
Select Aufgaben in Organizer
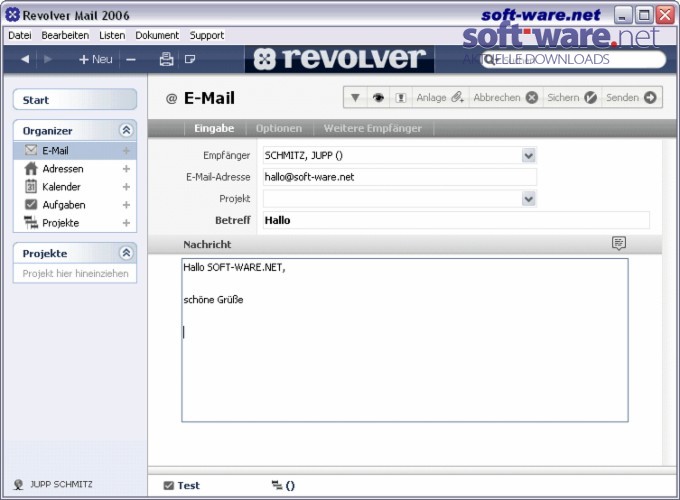tap(75, 205)
